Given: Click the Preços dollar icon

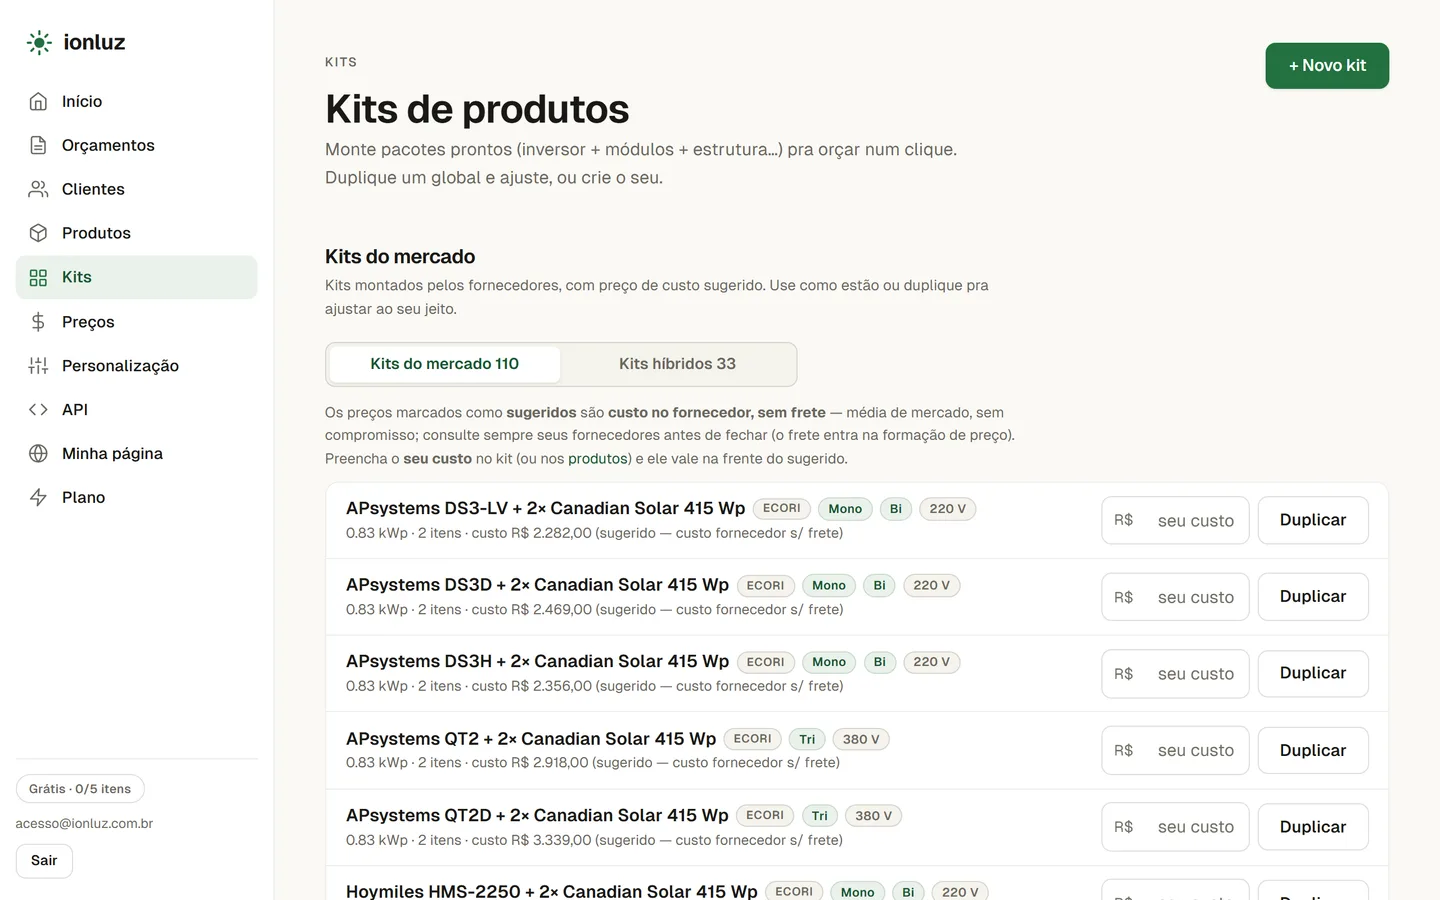Looking at the screenshot, I should (x=38, y=322).
